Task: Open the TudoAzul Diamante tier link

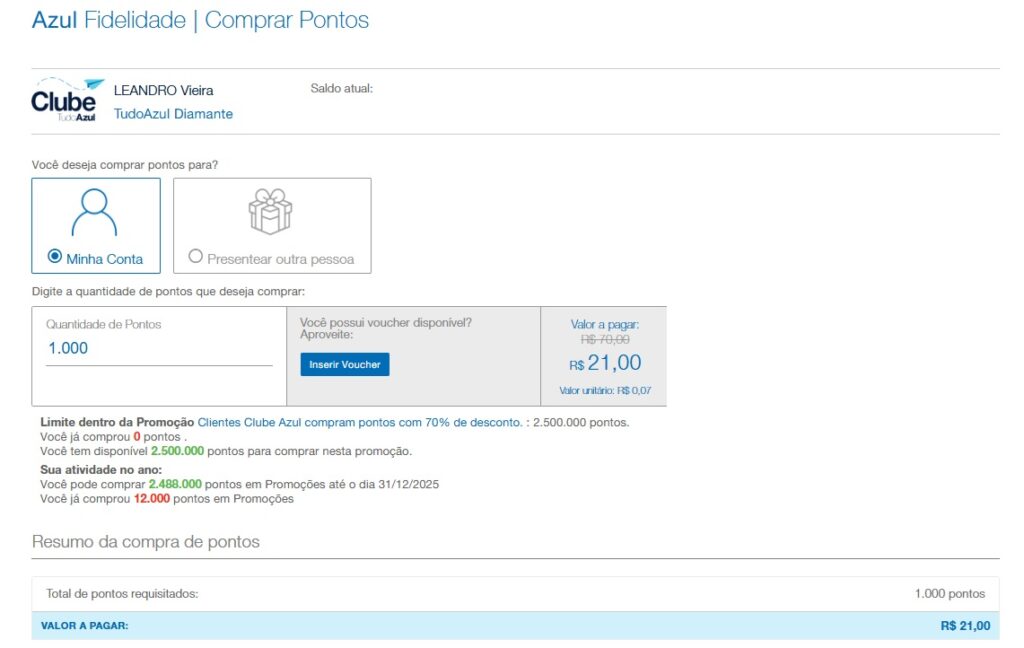Action: pos(173,114)
